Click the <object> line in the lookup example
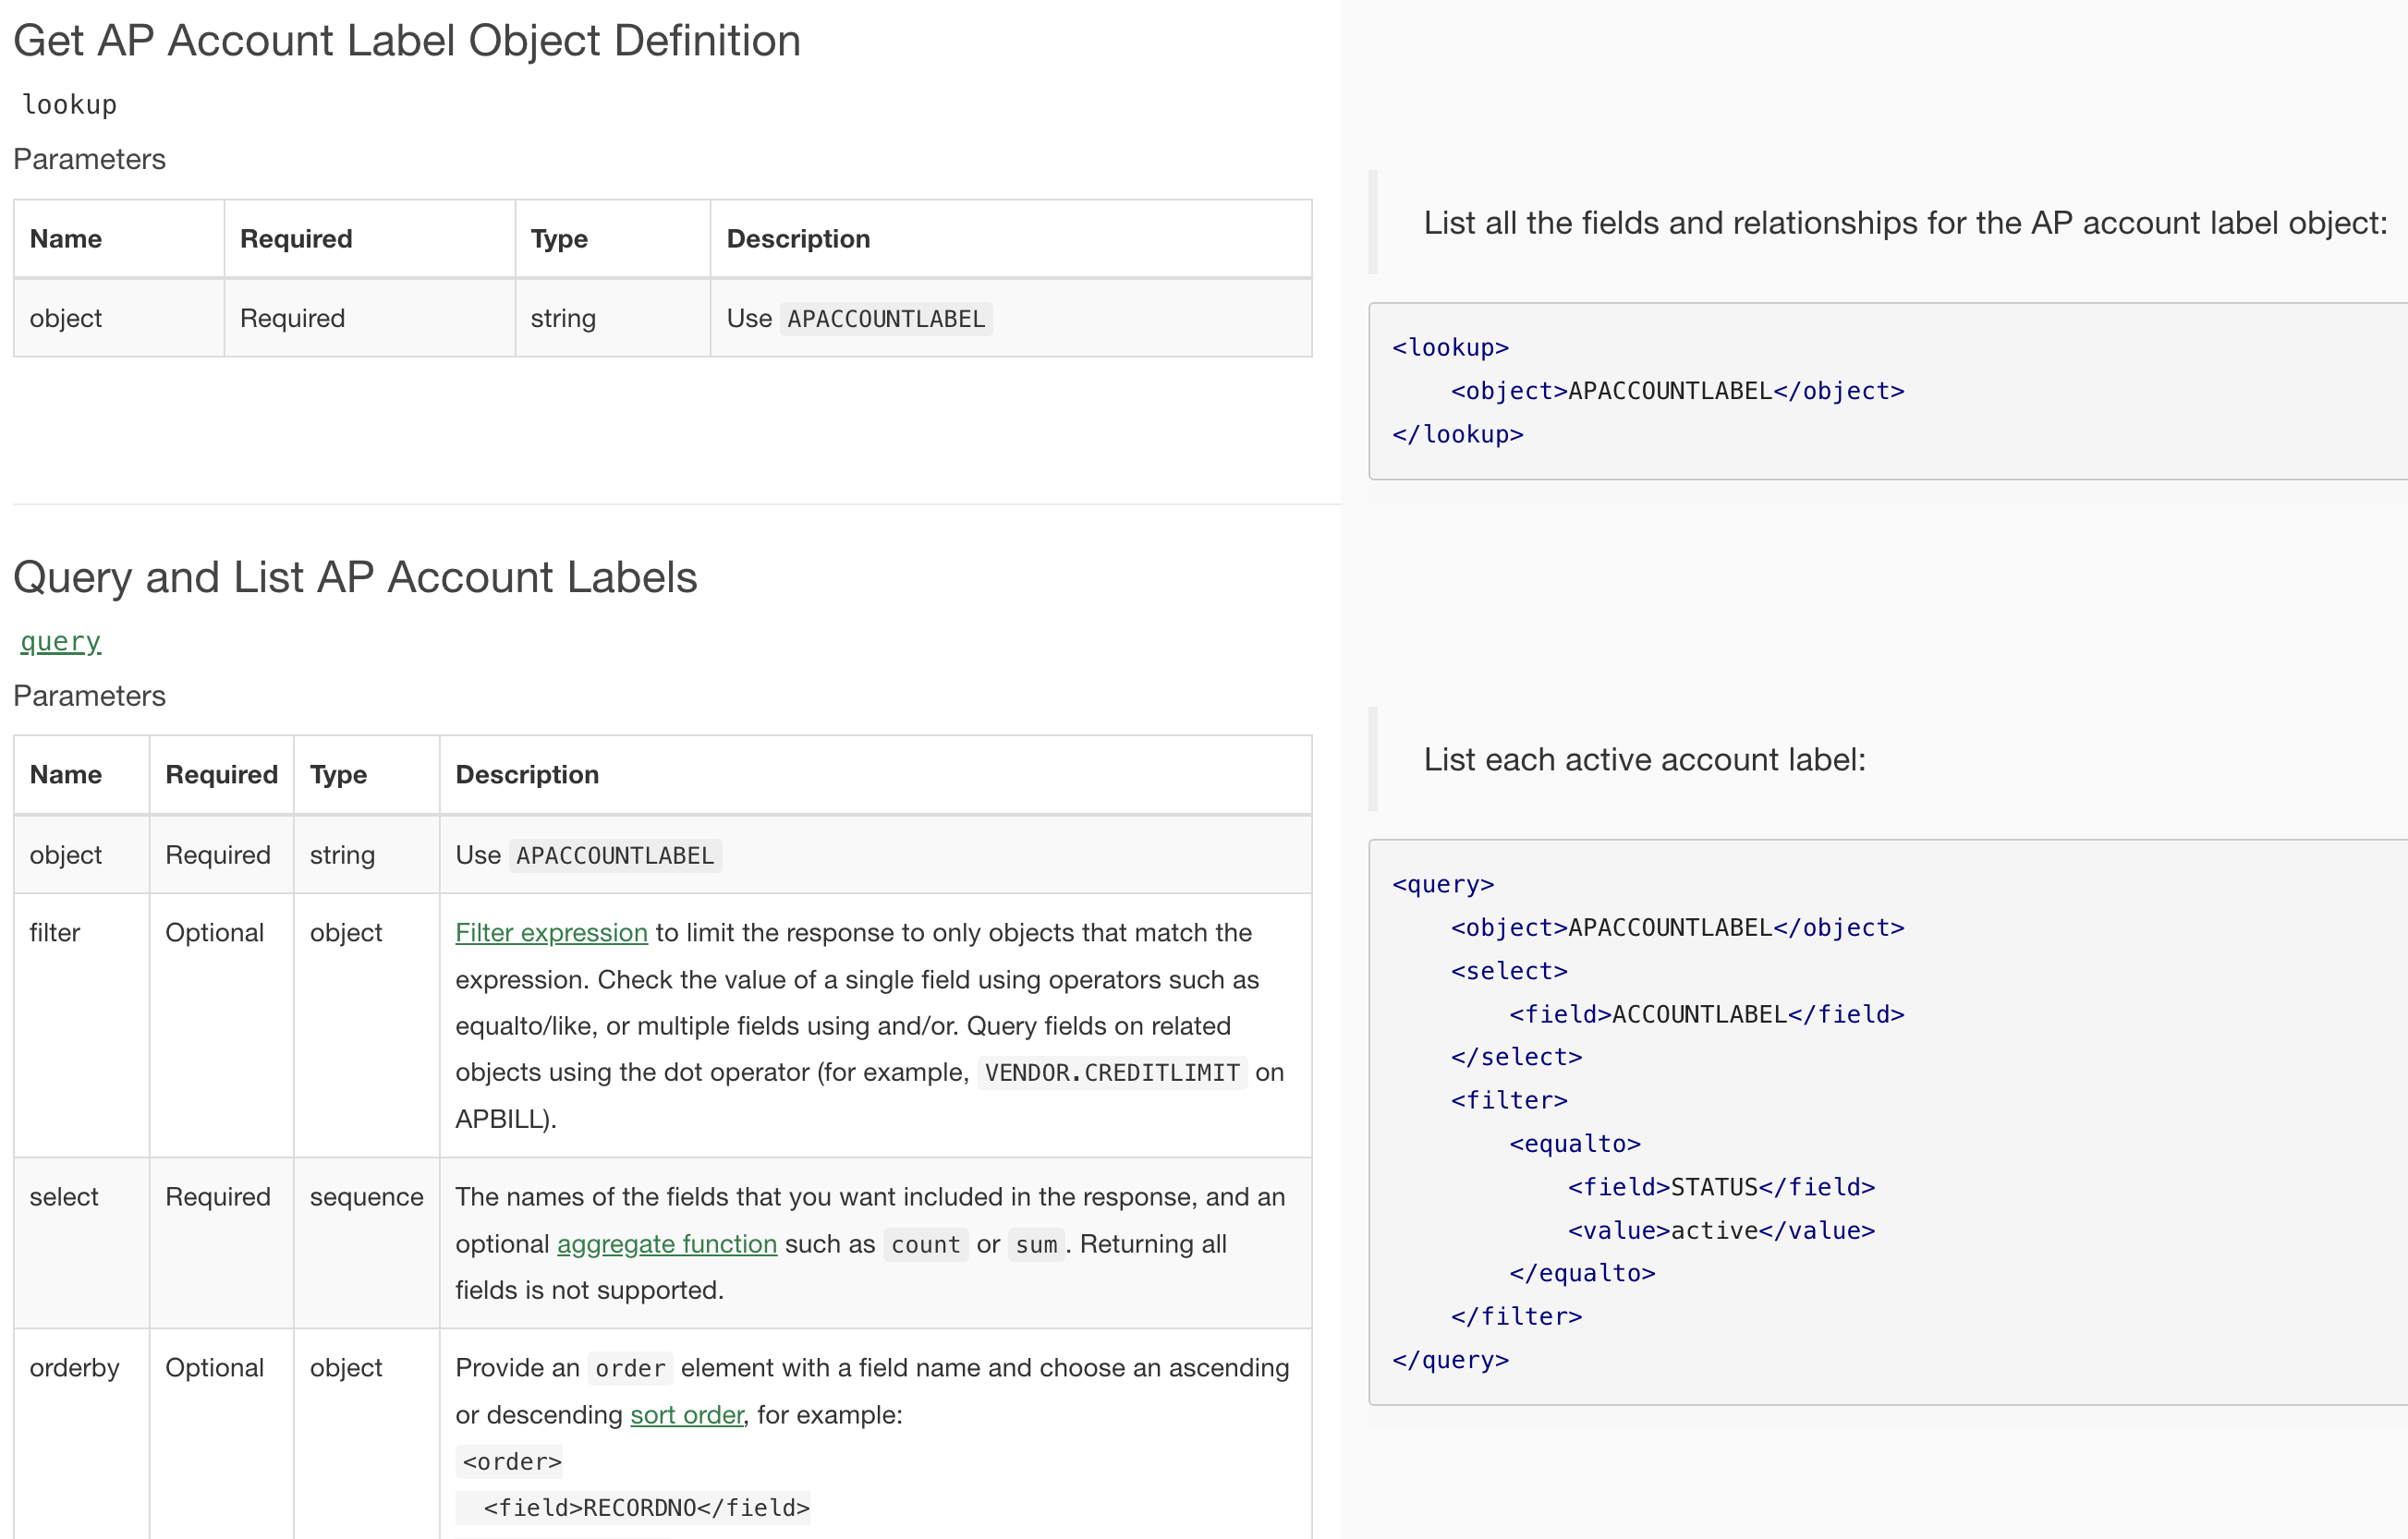The image size is (2408, 1539). (1677, 390)
